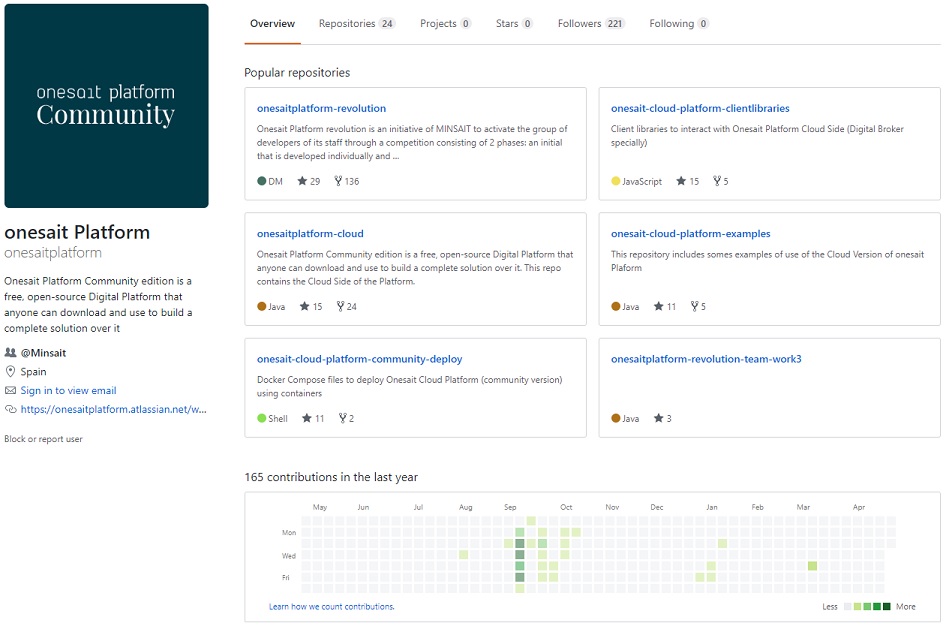Click '165 contributions in the last year' heading
The height and width of the screenshot is (626, 946).
[331, 477]
